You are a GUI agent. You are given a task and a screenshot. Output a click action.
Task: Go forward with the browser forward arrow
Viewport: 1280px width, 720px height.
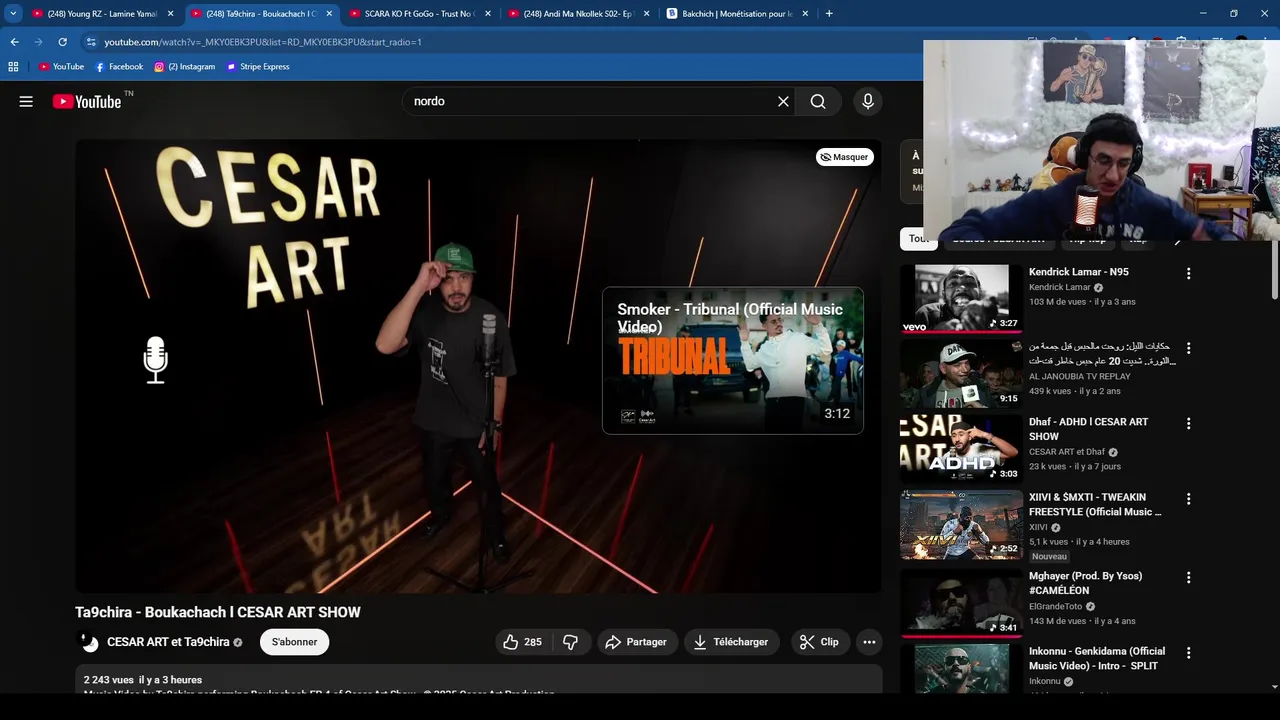click(38, 42)
